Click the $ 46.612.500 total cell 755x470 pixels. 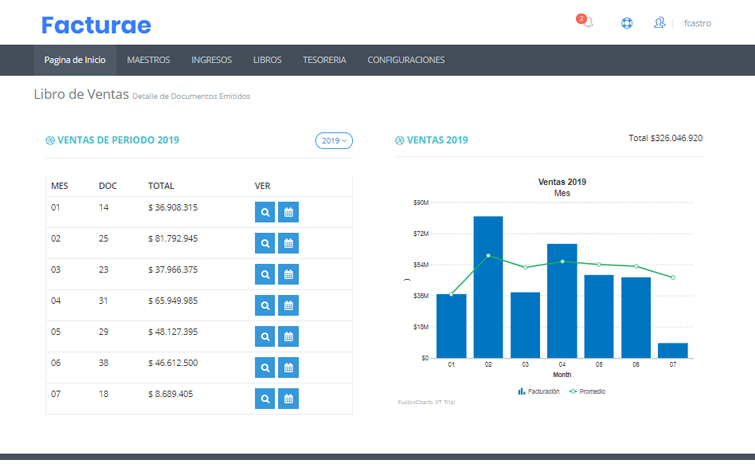point(173,363)
